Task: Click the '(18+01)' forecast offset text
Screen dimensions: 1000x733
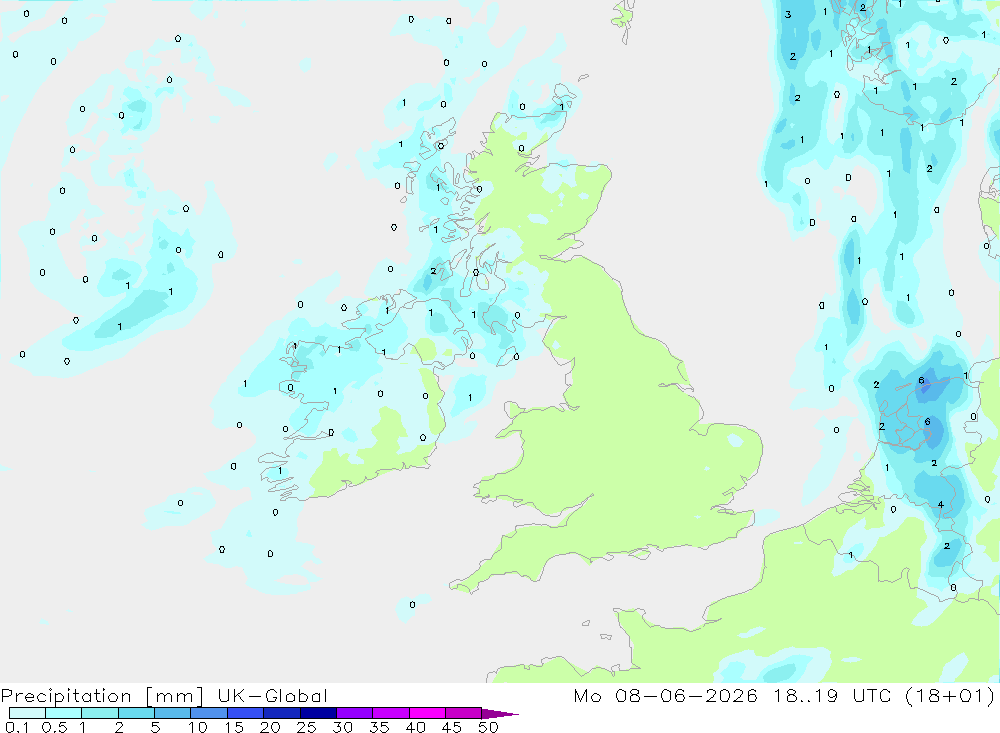Action: 950,695
